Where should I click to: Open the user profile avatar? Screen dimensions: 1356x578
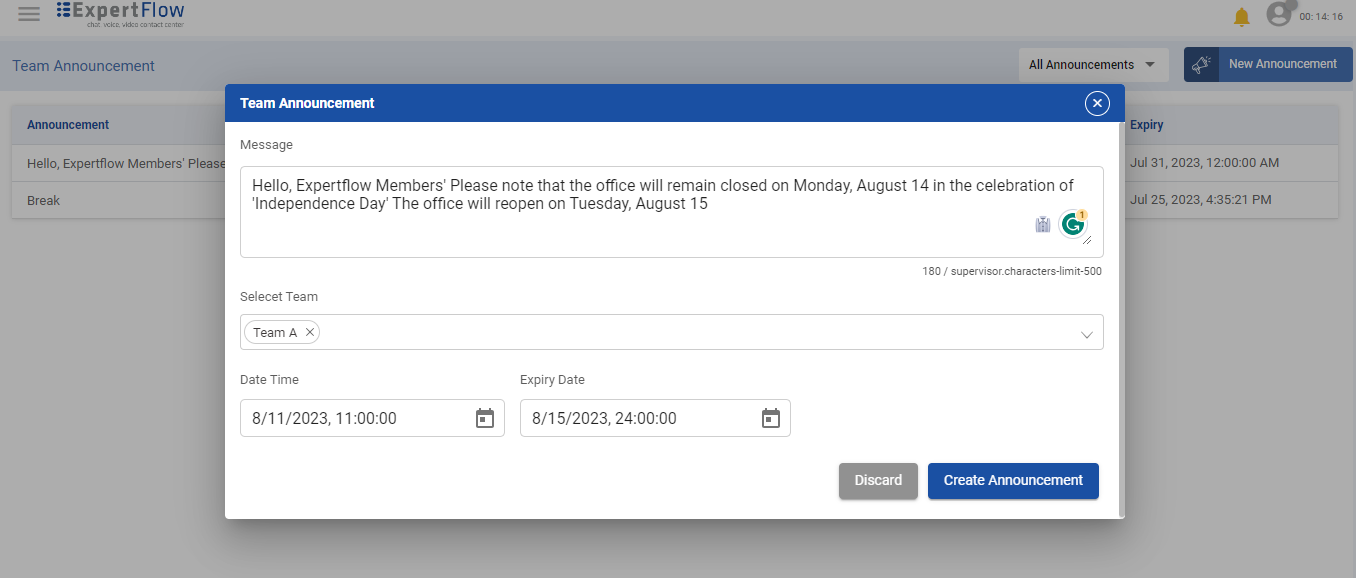pyautogui.click(x=1278, y=14)
